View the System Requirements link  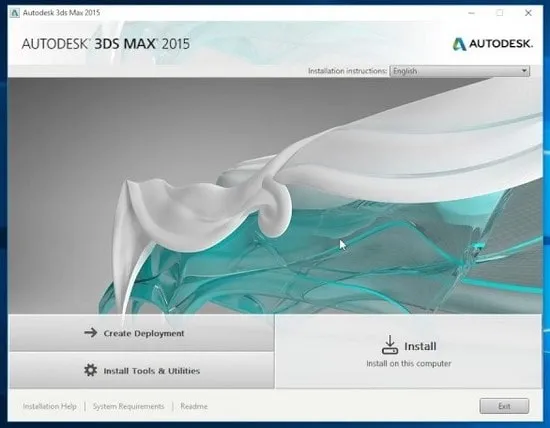pos(128,406)
